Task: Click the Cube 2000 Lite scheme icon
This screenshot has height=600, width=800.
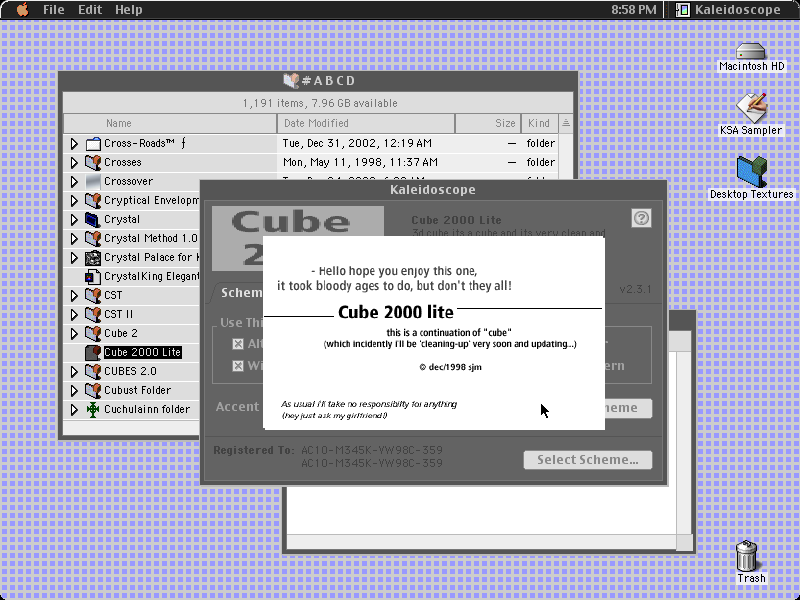Action: click(x=93, y=353)
